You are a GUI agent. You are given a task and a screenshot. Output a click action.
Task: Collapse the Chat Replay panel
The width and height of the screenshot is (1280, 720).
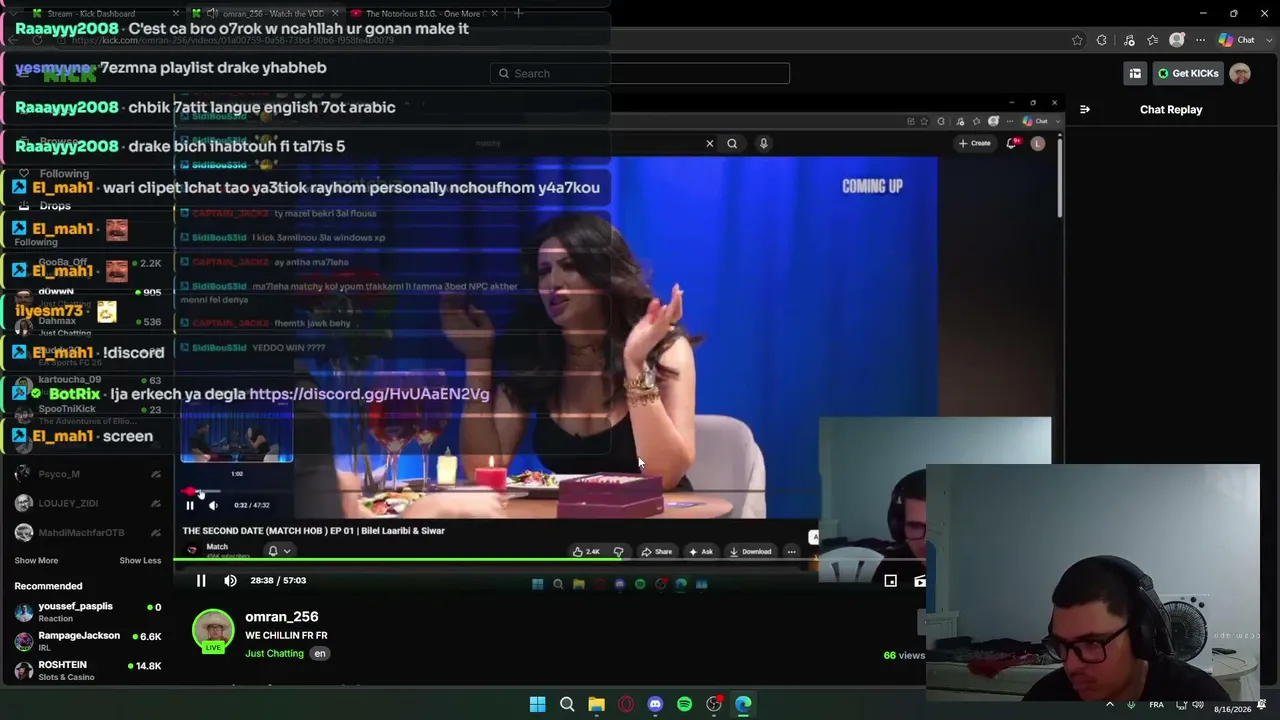(1085, 109)
